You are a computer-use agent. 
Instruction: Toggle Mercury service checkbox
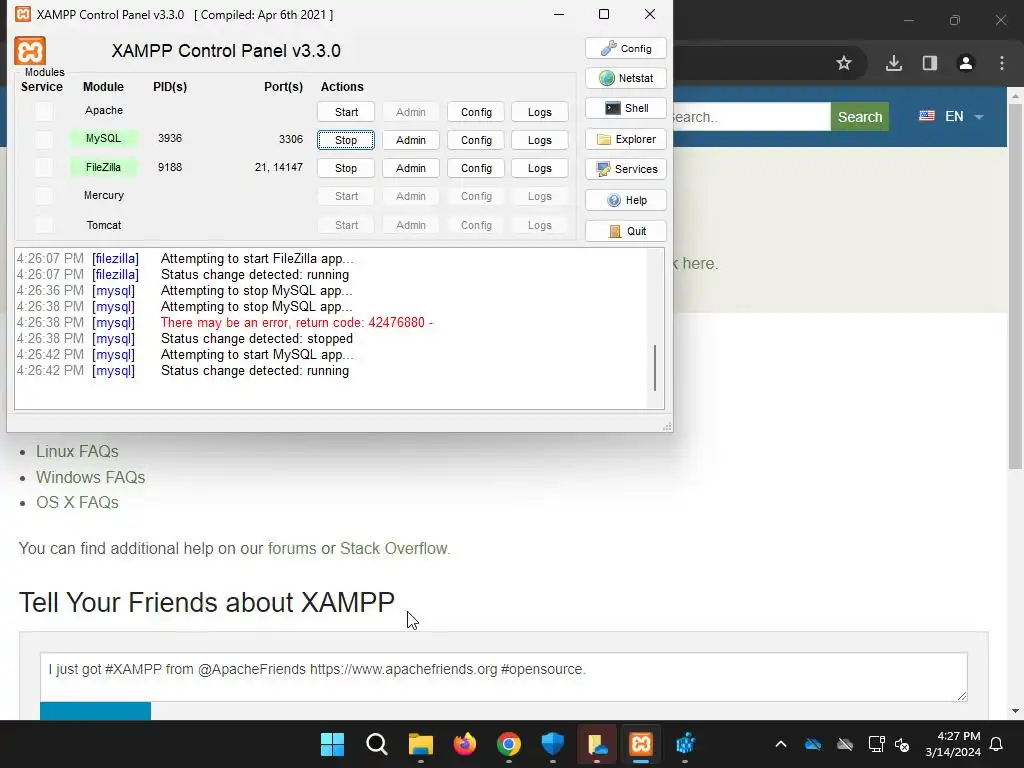point(44,195)
